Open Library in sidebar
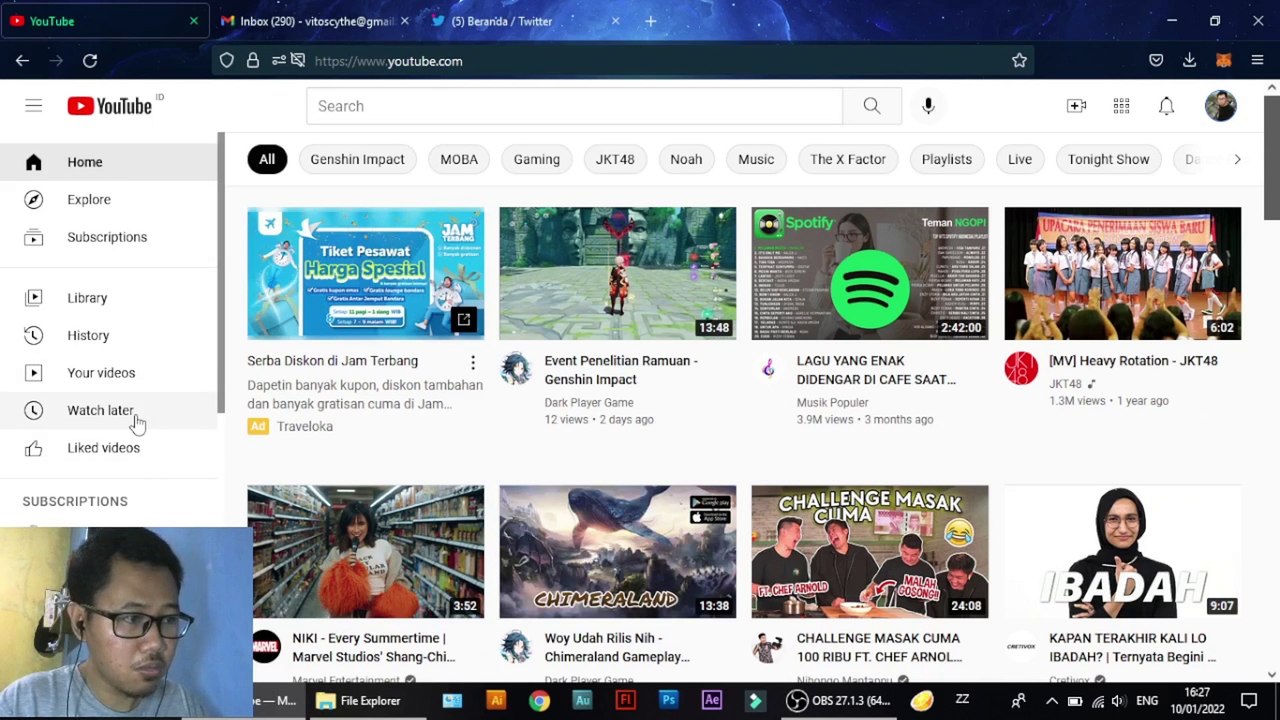Image resolution: width=1280 pixels, height=720 pixels. [x=108, y=298]
